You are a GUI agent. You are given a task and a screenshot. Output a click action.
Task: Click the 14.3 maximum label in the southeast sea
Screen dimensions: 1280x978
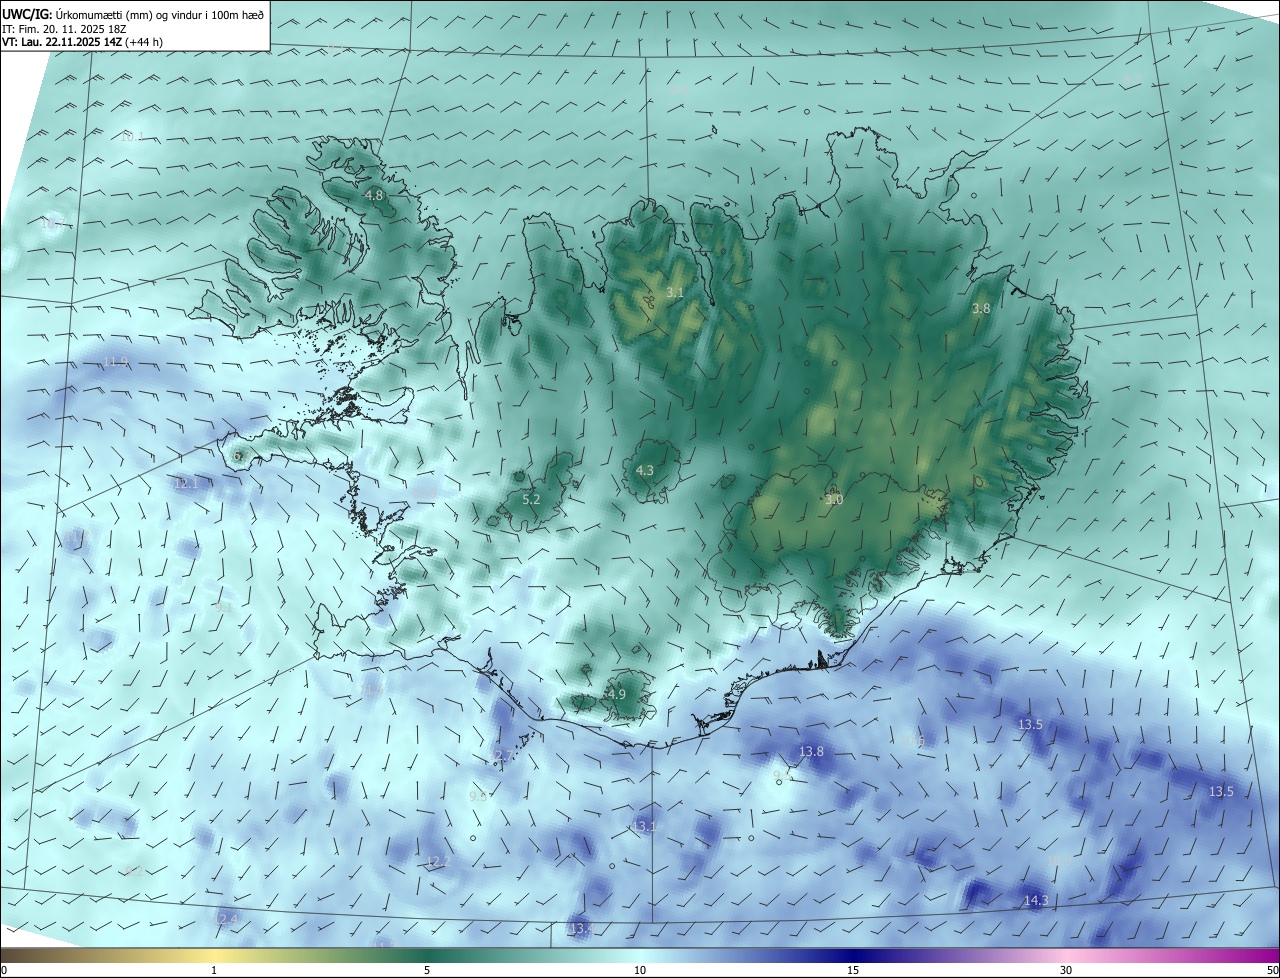point(1036,901)
